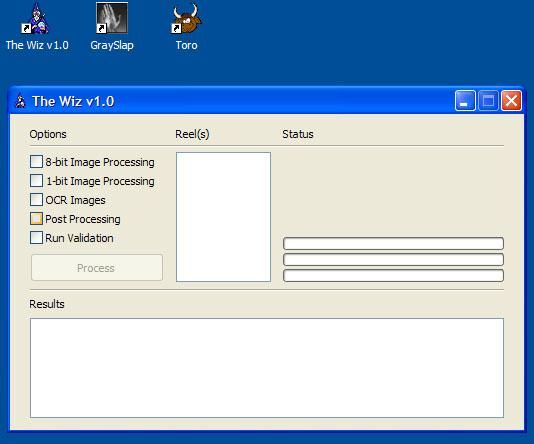
Task: Click the middle Status progress bar
Action: click(x=393, y=259)
